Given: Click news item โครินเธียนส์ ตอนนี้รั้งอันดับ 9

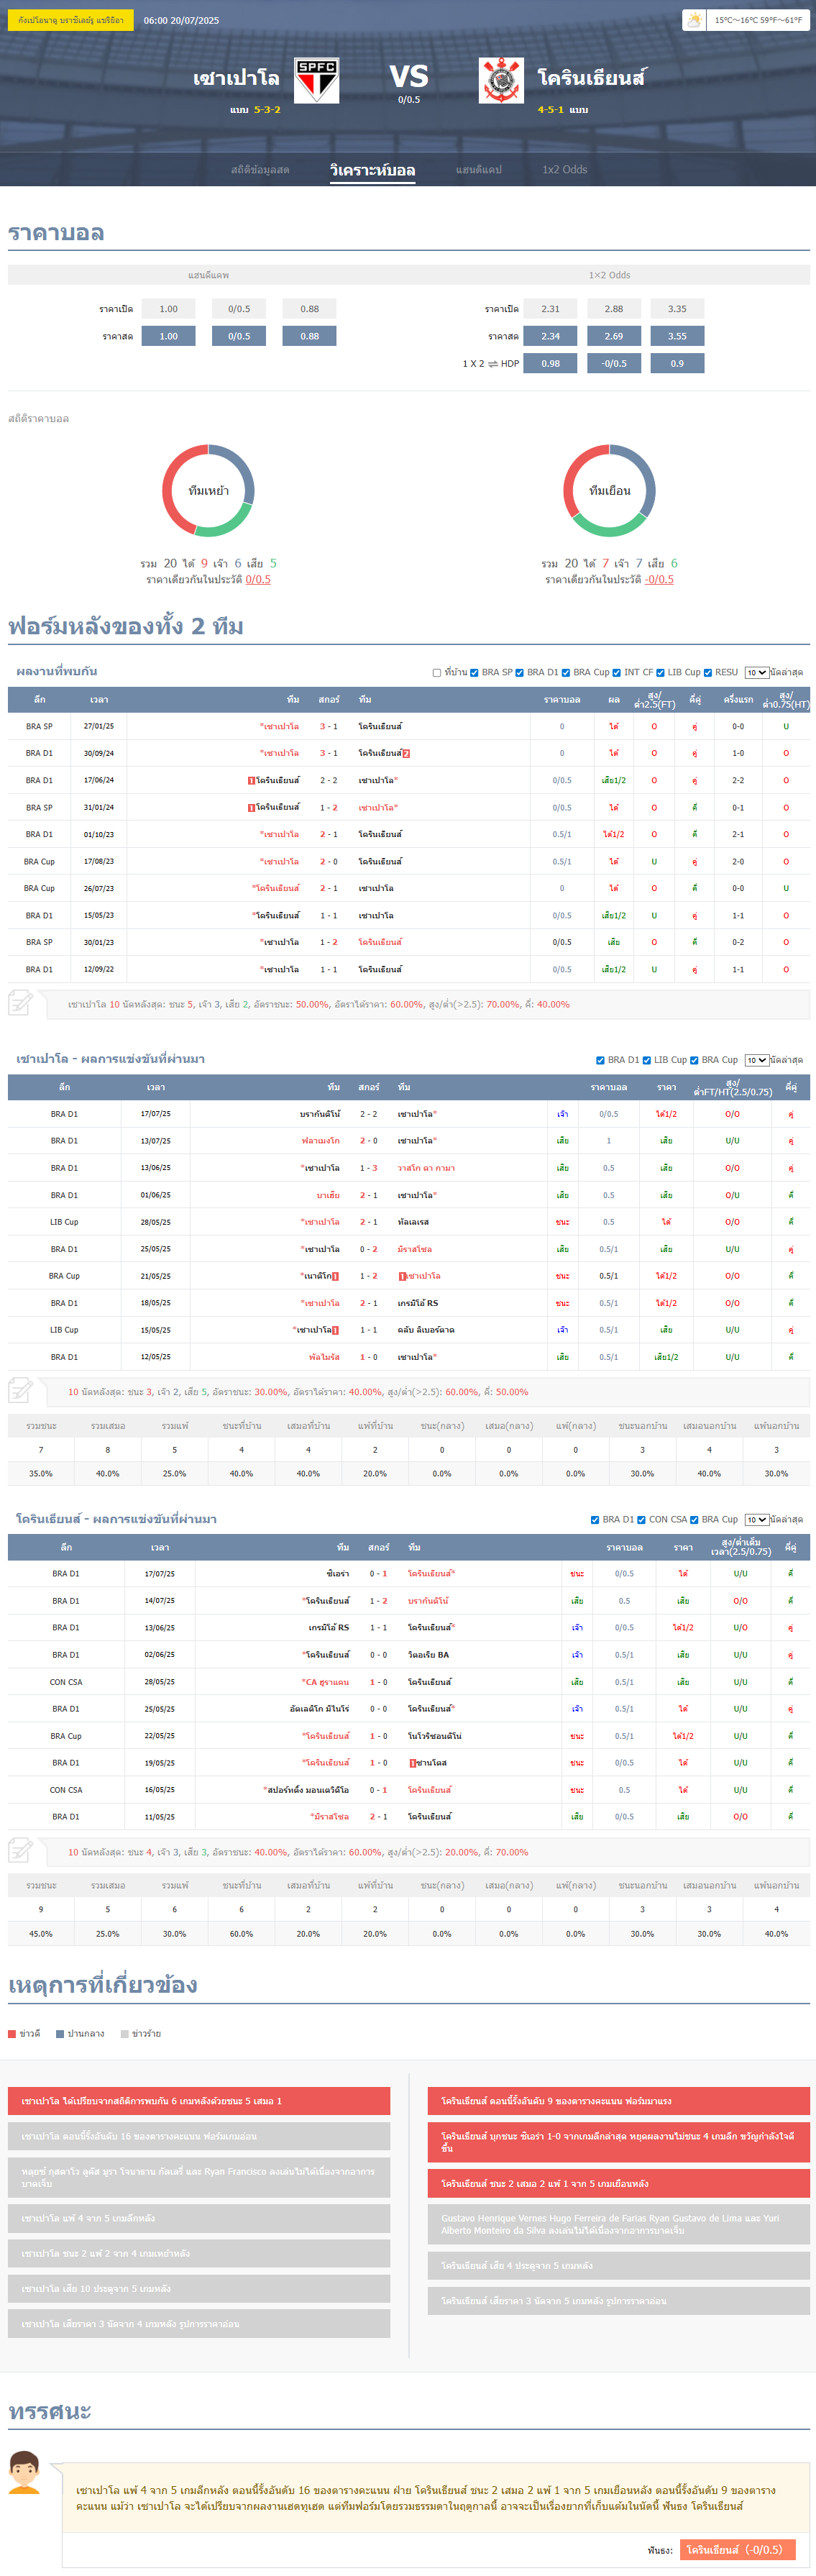Looking at the screenshot, I should pyautogui.click(x=619, y=2101).
